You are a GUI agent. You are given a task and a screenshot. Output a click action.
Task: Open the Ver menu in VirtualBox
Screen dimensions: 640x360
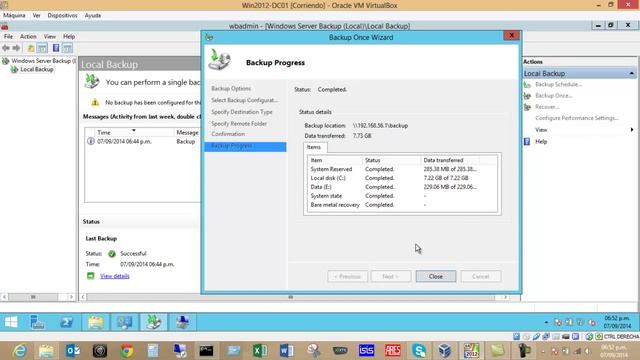click(x=36, y=16)
